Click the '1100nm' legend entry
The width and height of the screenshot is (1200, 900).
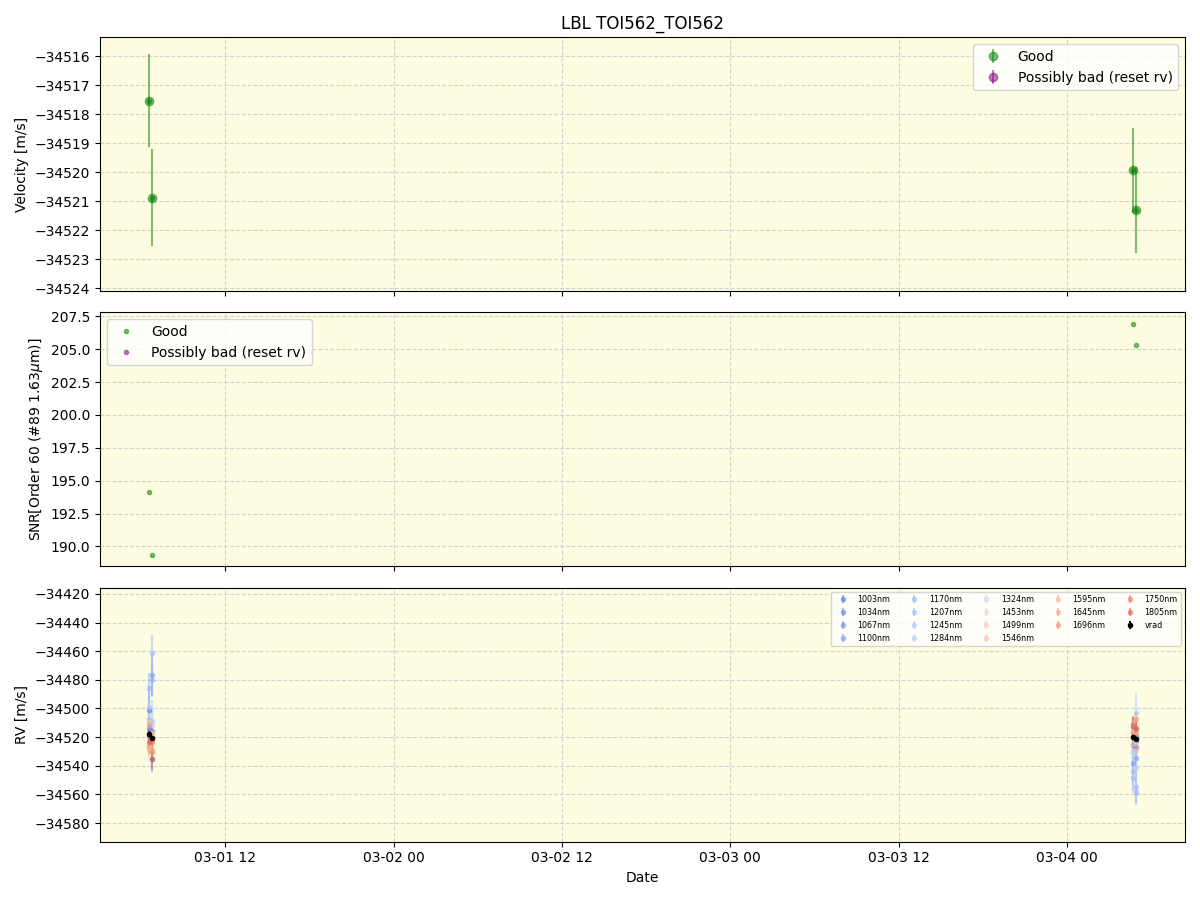[x=874, y=638]
